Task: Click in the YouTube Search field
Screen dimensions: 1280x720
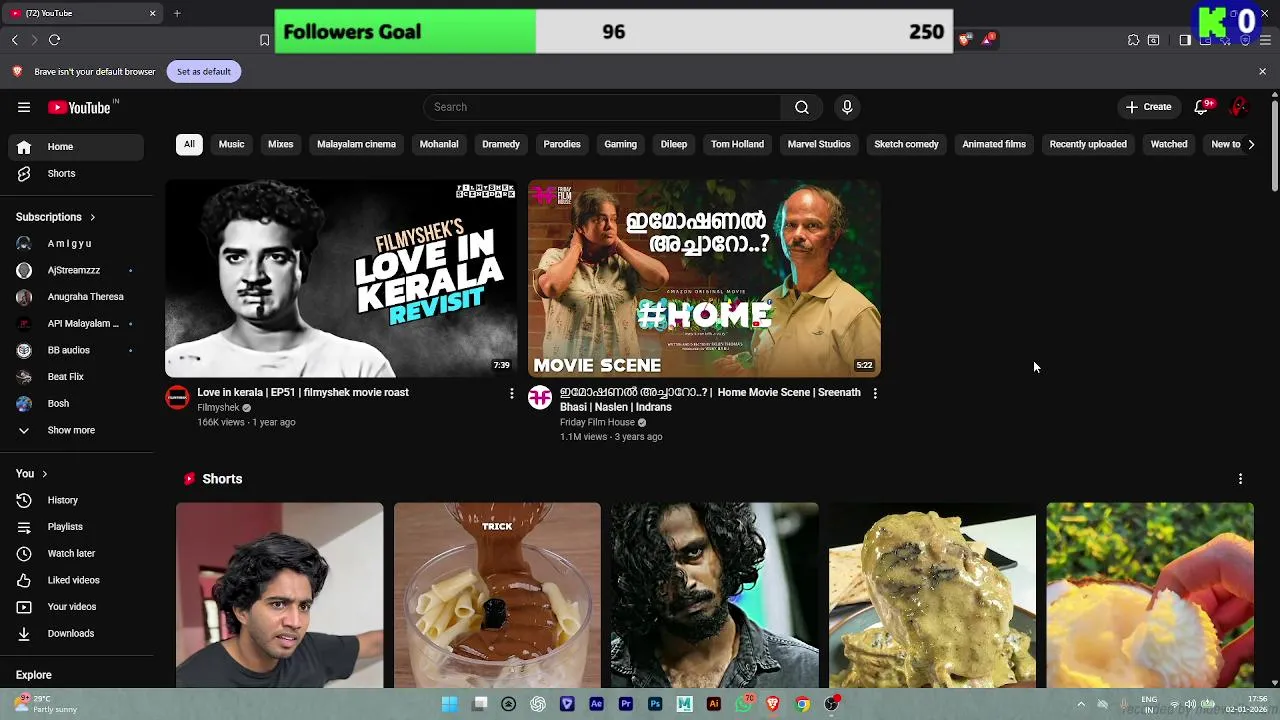Action: 603,107
